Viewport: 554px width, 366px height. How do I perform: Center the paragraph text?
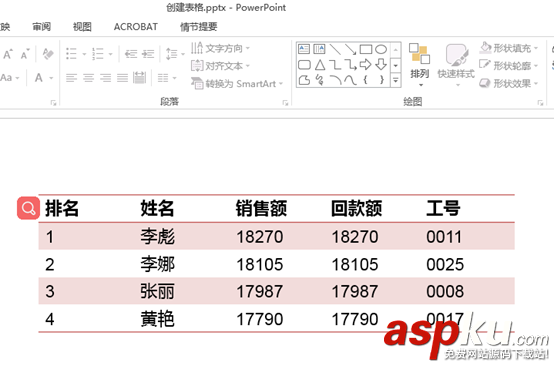click(88, 78)
